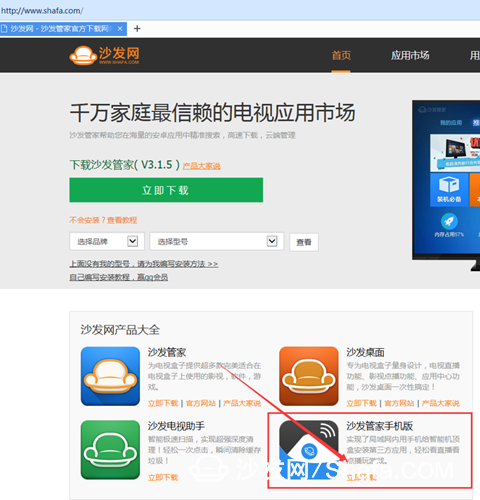Click the 查看 button
480x500 pixels.
click(304, 242)
